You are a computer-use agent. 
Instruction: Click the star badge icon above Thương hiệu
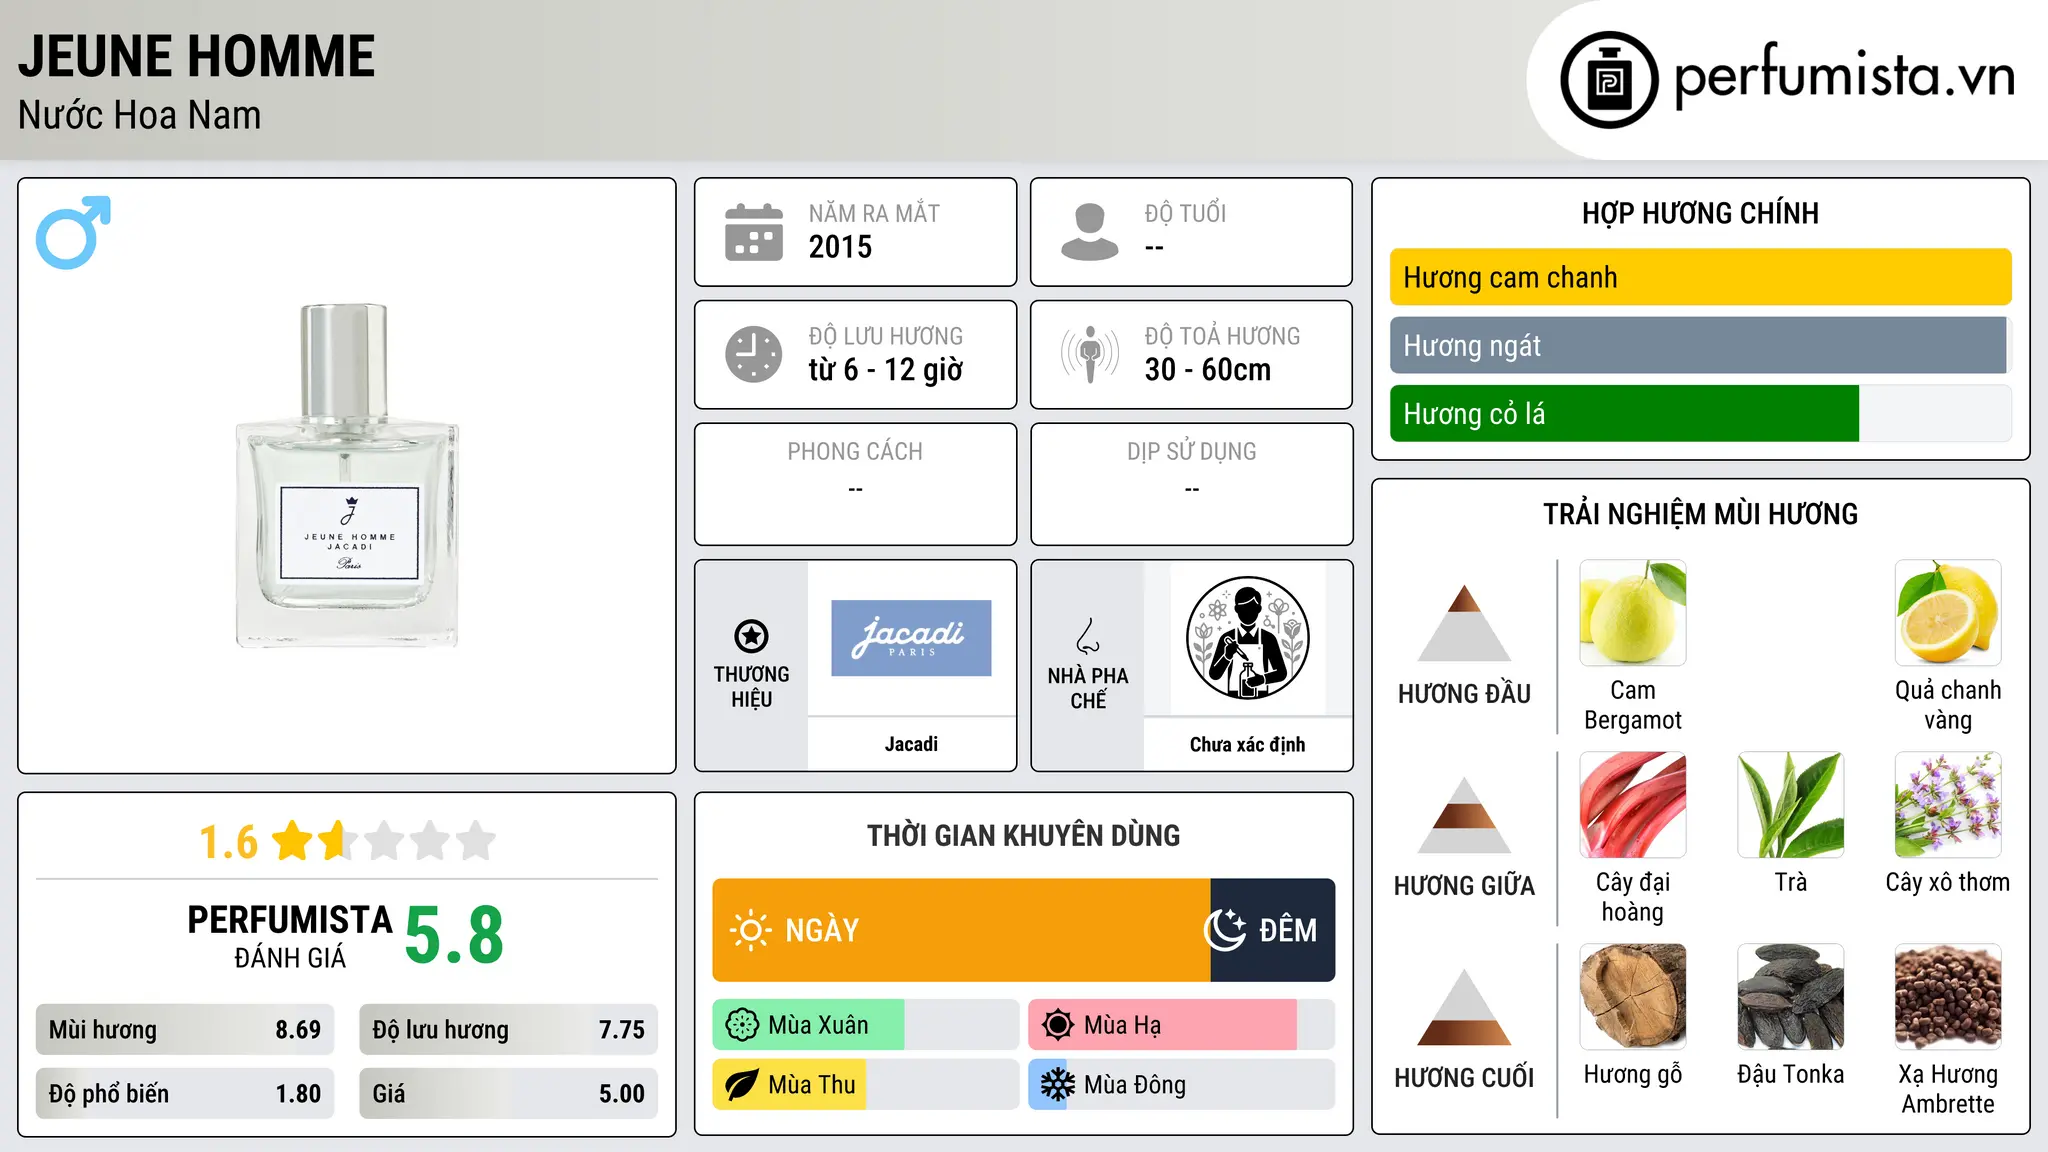[751, 636]
